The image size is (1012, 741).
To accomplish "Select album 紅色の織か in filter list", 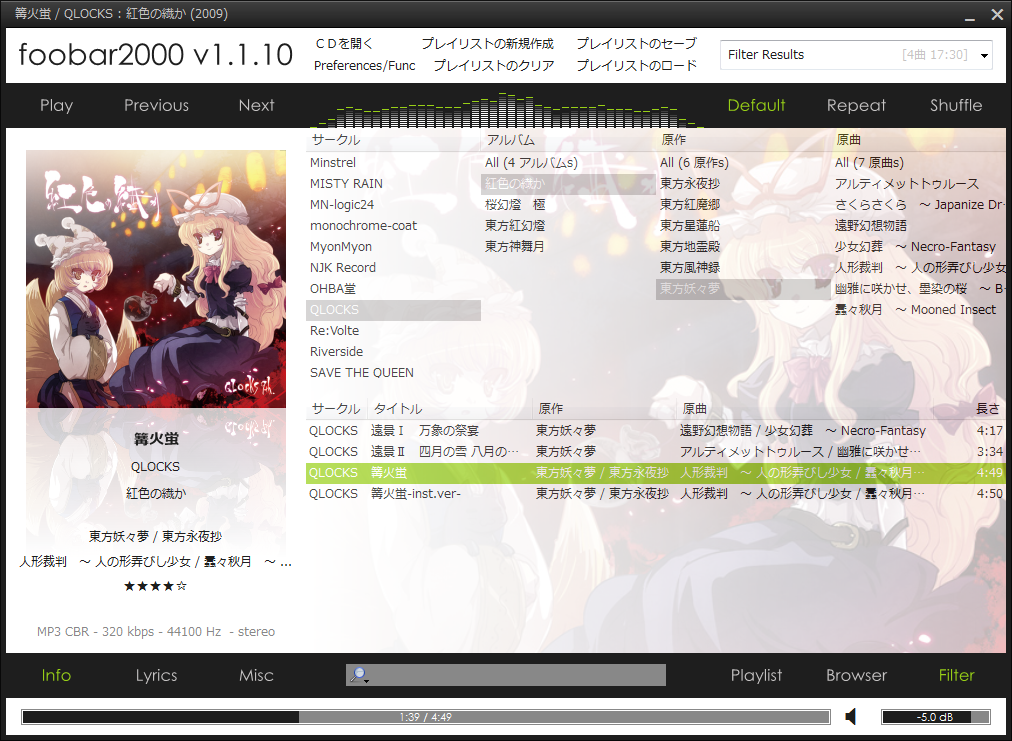I will 568,184.
